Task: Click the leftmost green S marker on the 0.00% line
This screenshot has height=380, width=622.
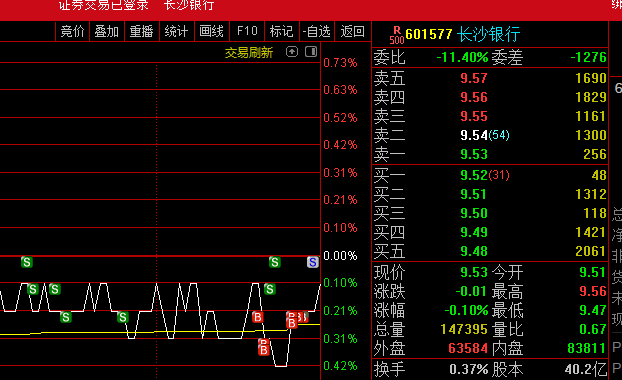Action: 27,262
